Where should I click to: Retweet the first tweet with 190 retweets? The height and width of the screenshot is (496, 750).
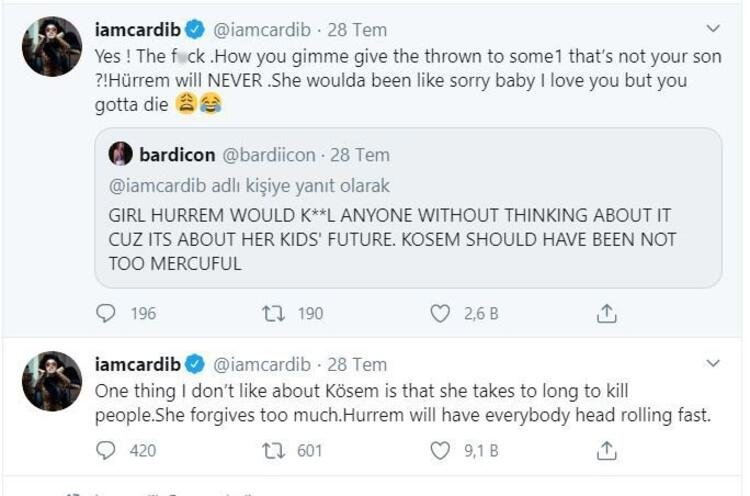coord(273,314)
